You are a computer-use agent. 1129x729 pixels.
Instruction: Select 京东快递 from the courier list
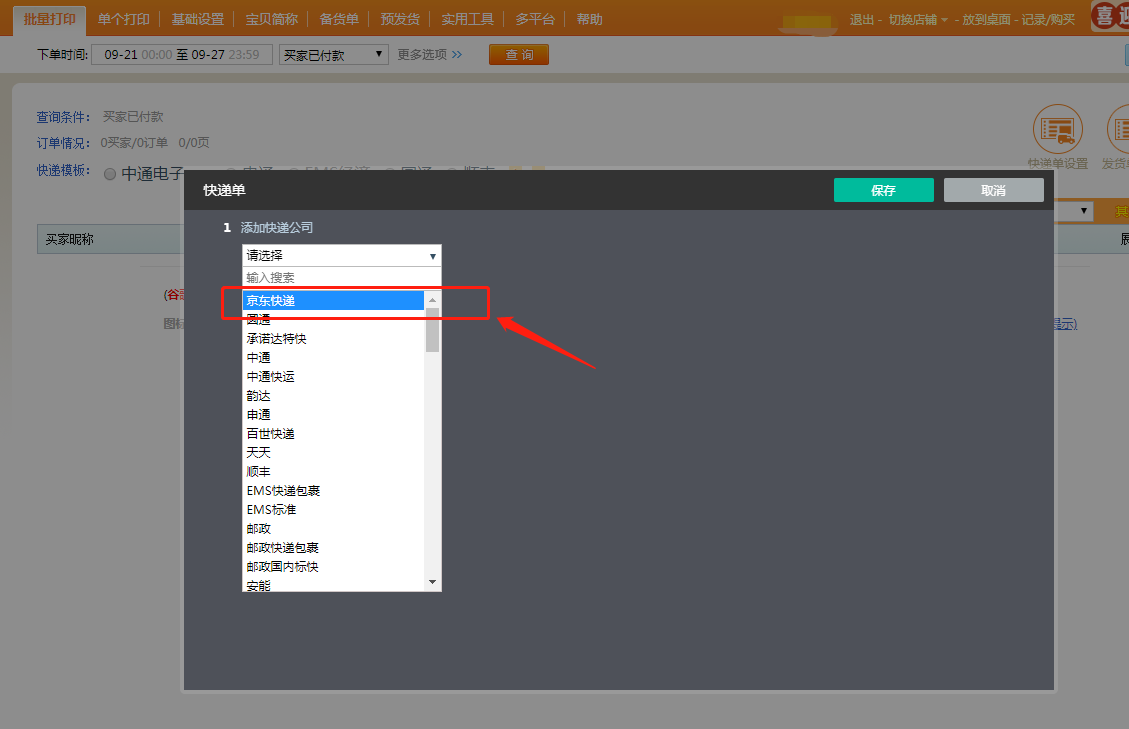click(x=333, y=300)
